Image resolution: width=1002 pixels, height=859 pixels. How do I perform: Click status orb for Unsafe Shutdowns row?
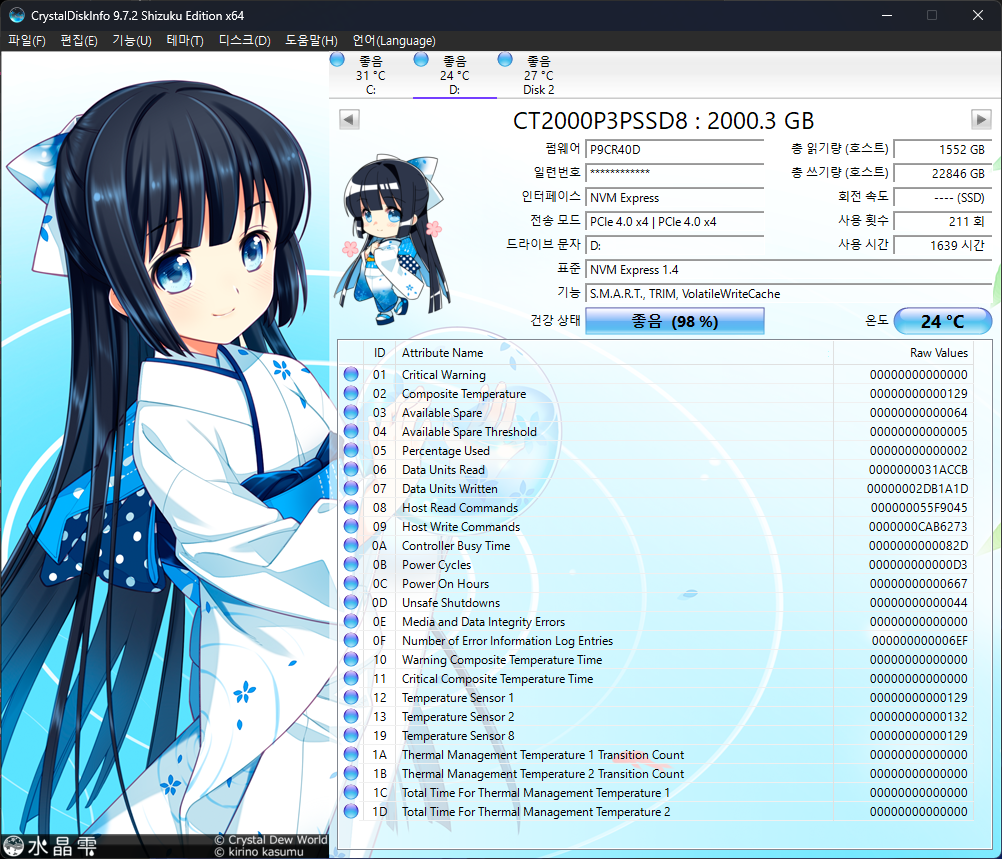coord(351,603)
